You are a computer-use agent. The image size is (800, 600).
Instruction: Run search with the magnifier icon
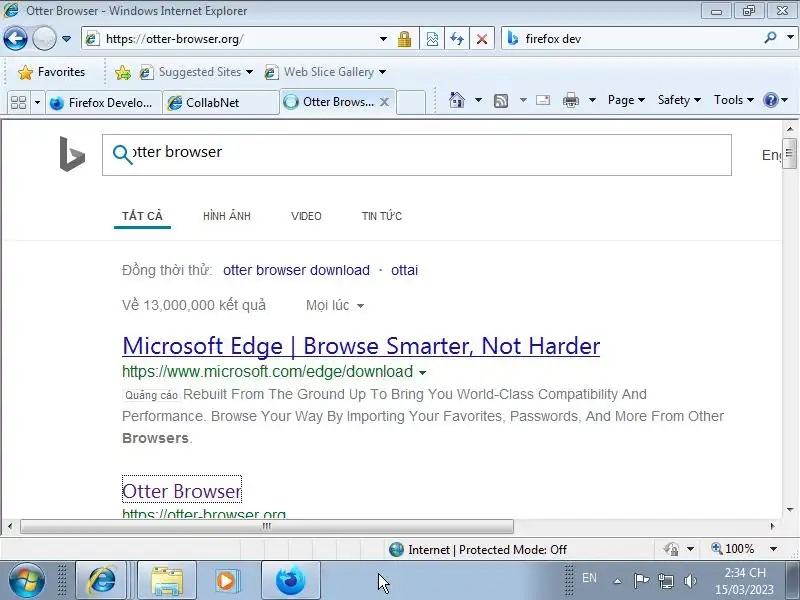(x=770, y=38)
